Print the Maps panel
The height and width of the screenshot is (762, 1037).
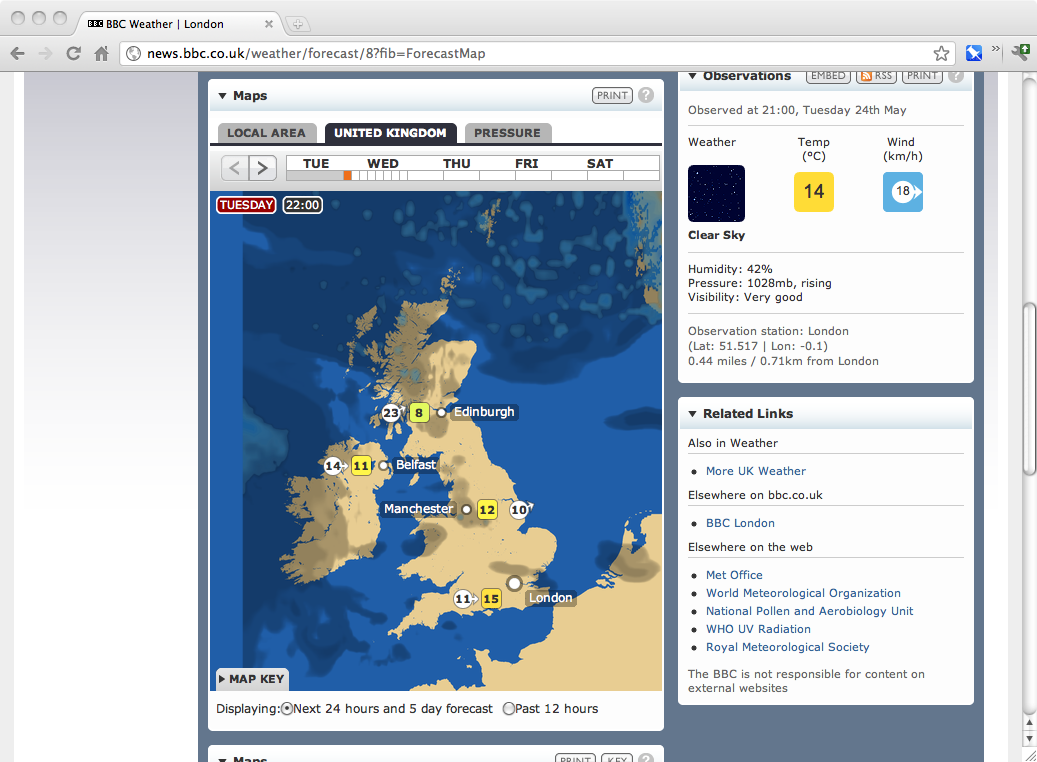click(x=612, y=95)
